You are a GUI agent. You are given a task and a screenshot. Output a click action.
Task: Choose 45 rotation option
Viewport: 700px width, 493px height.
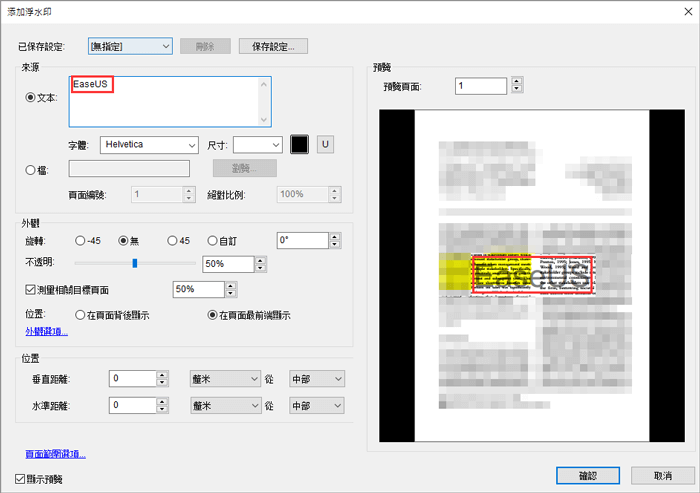pyautogui.click(x=172, y=241)
